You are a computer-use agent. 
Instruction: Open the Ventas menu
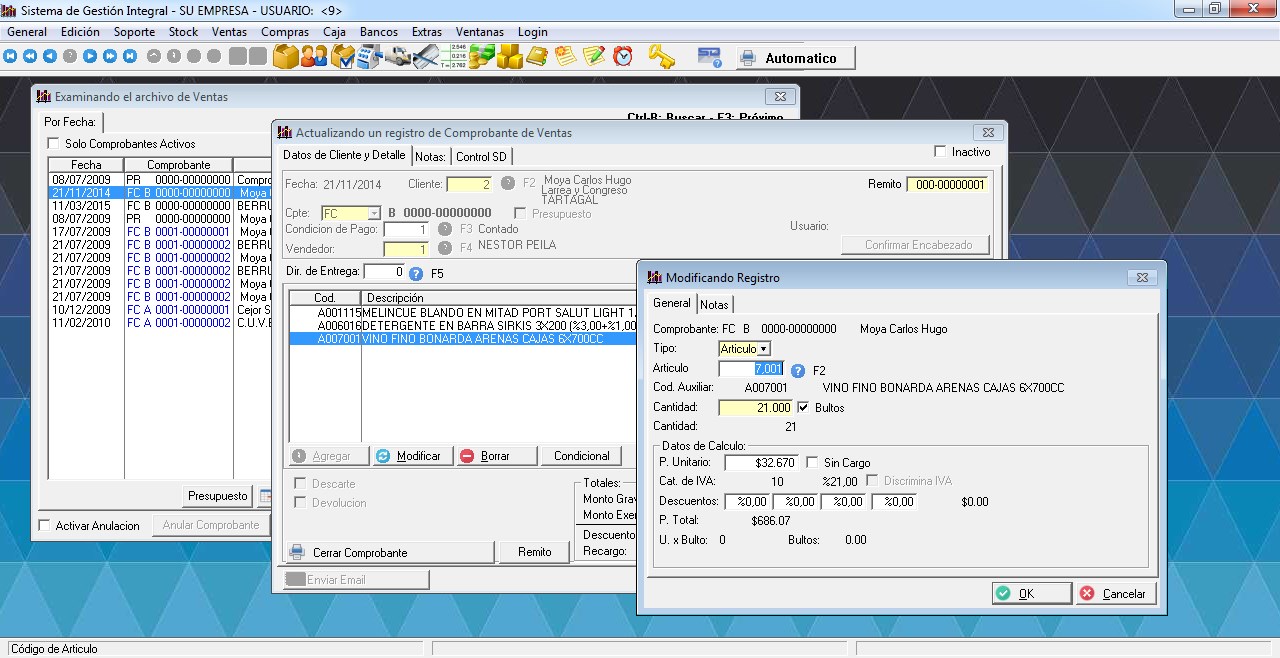(229, 32)
